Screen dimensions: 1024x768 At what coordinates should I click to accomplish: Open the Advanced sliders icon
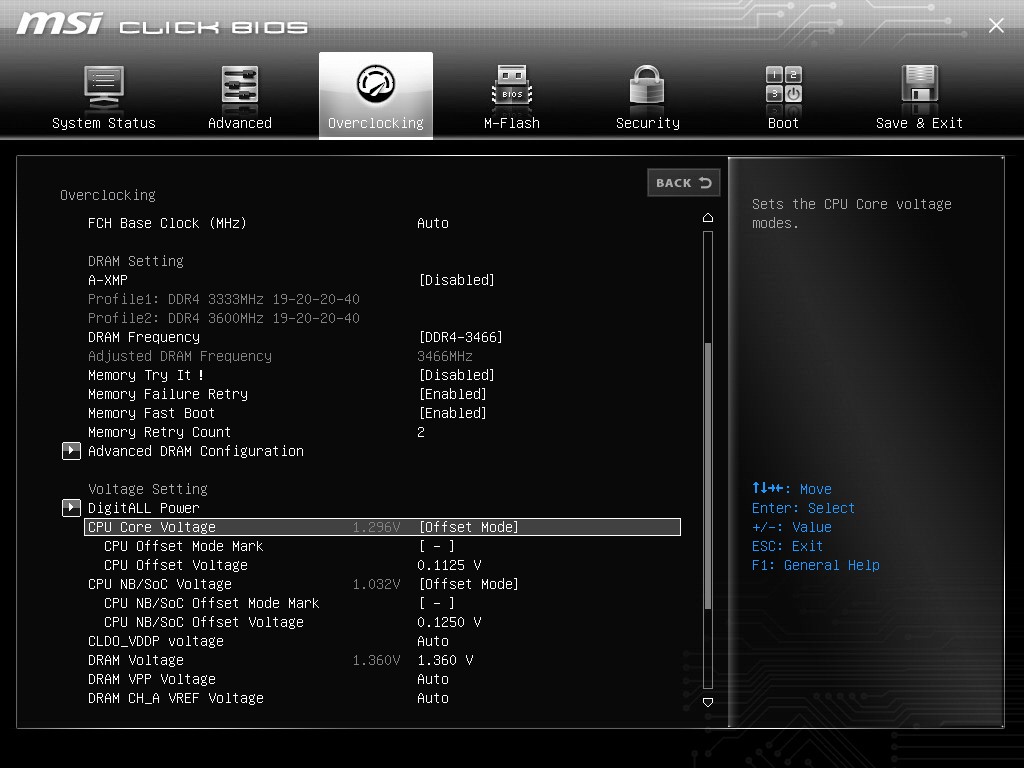point(240,86)
